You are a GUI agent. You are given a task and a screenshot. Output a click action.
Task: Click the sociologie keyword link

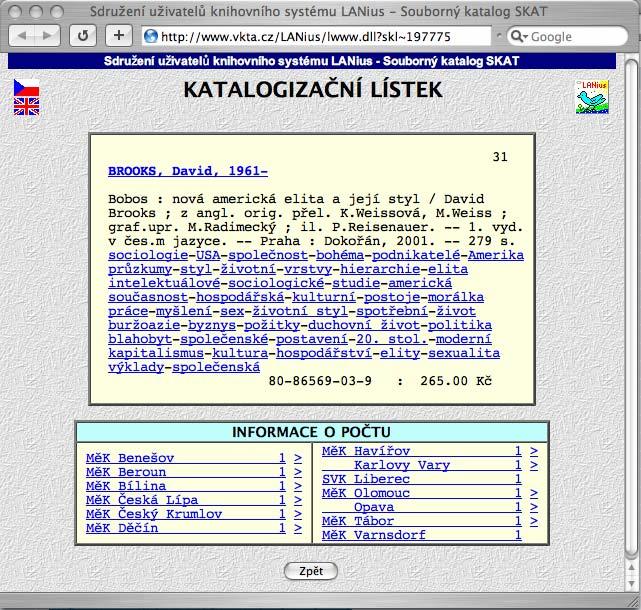[x=148, y=255]
